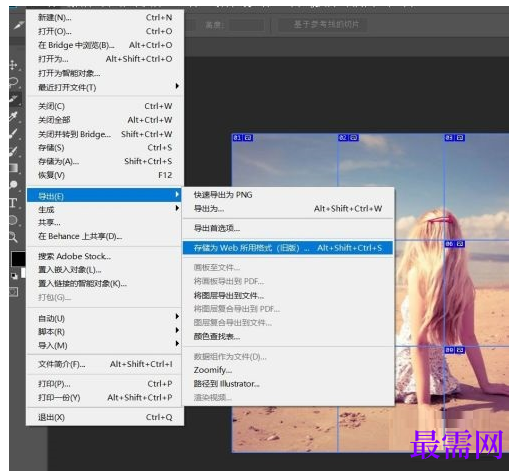Choose 导出首选项... in submenu
This screenshot has height=476, width=522.
[288, 228]
